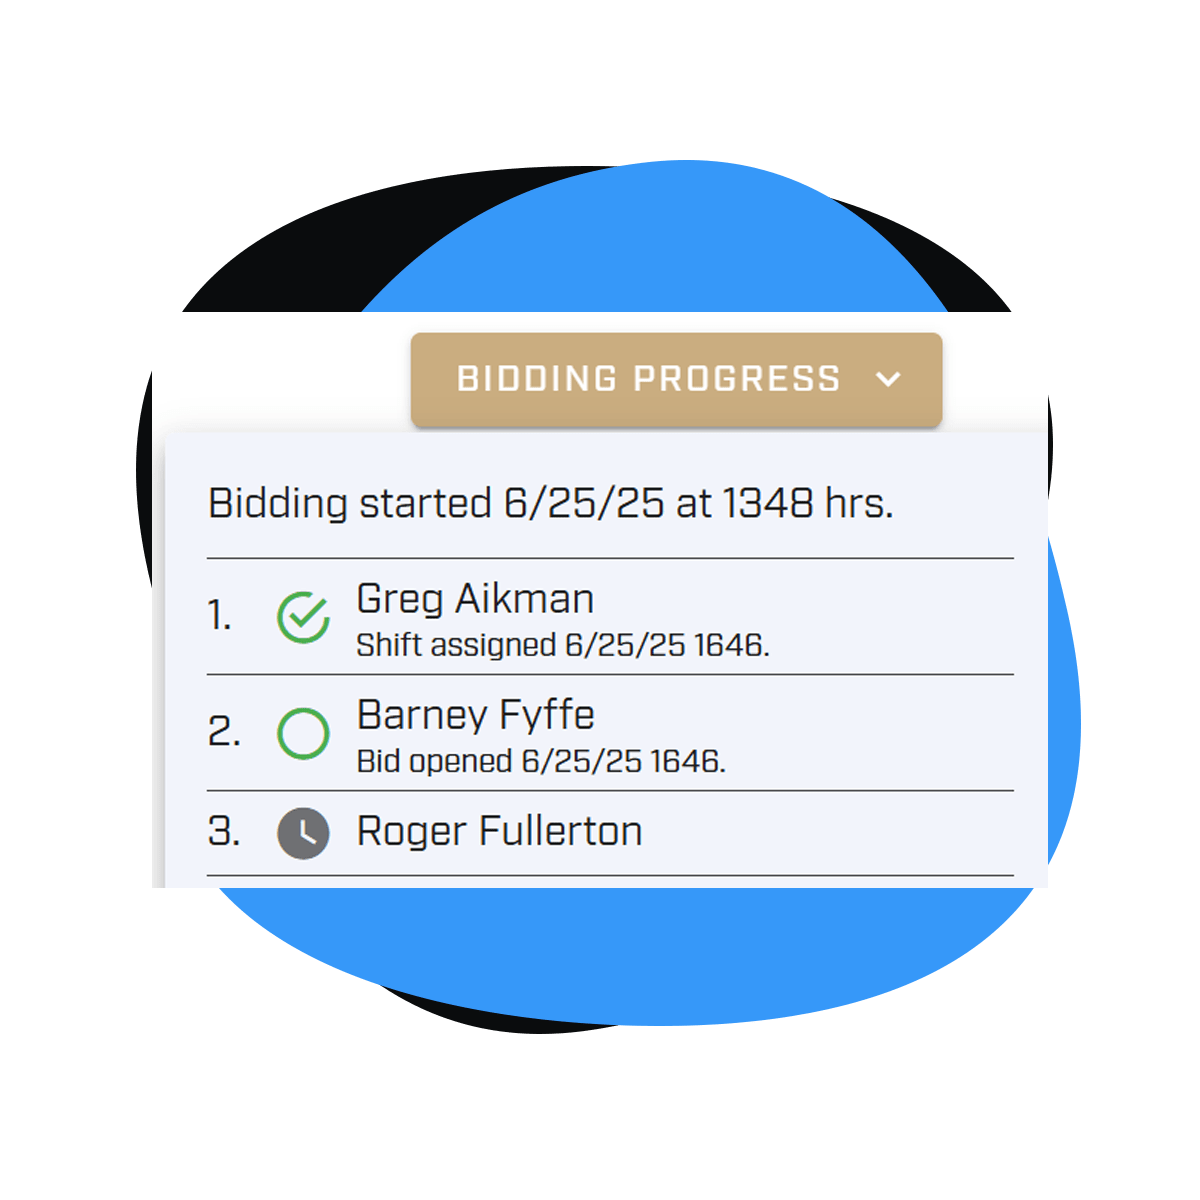This screenshot has height=1200, width=1200.
Task: Select the Greg Aikman name
Action: pyautogui.click(x=475, y=600)
